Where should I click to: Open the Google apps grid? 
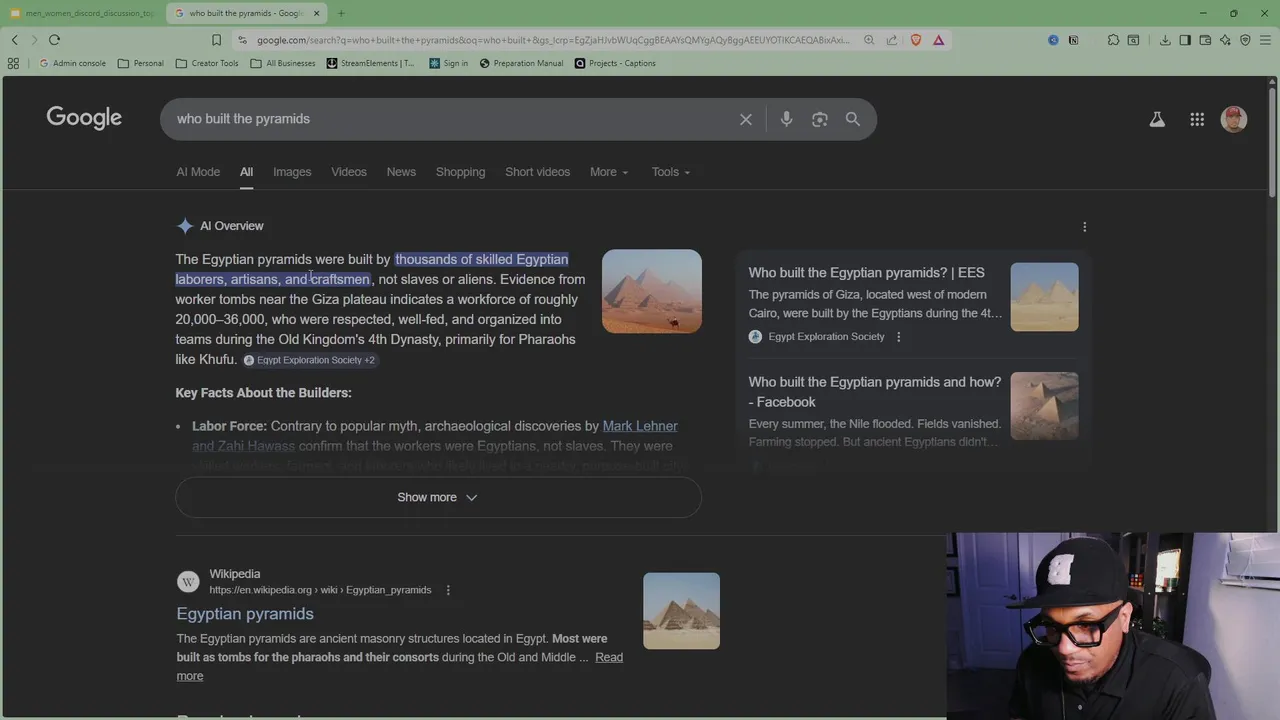1197,119
